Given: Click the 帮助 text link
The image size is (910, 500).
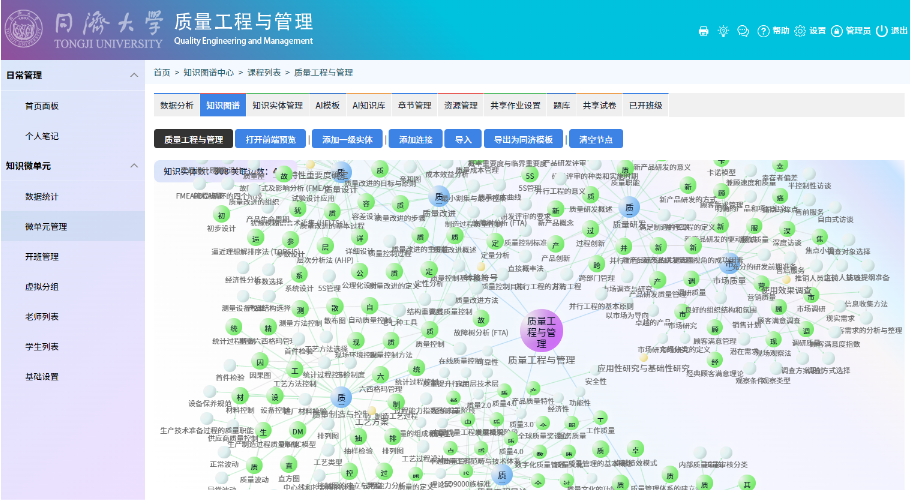Looking at the screenshot, I should pyautogui.click(x=781, y=31).
